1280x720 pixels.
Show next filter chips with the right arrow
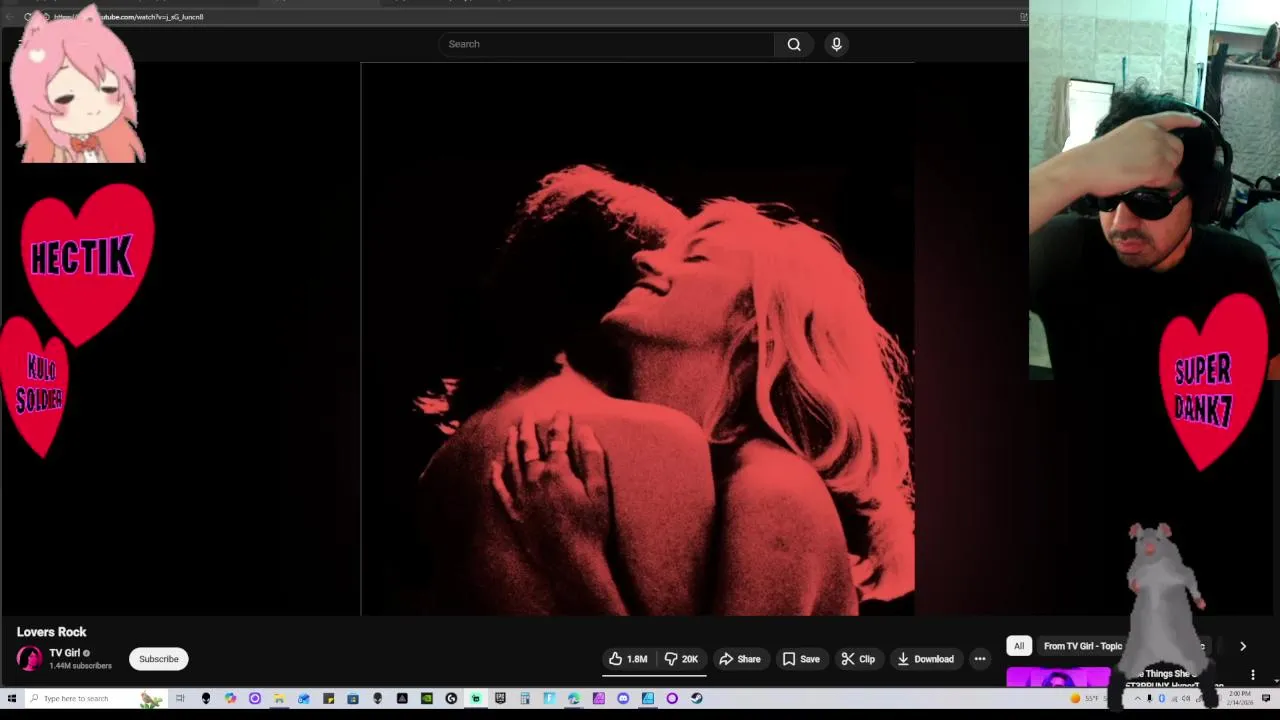point(1243,646)
